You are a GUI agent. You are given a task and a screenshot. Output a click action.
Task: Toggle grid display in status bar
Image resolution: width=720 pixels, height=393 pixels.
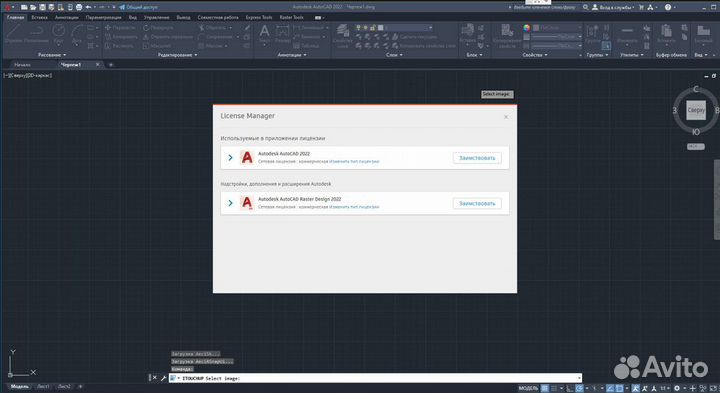(545, 388)
